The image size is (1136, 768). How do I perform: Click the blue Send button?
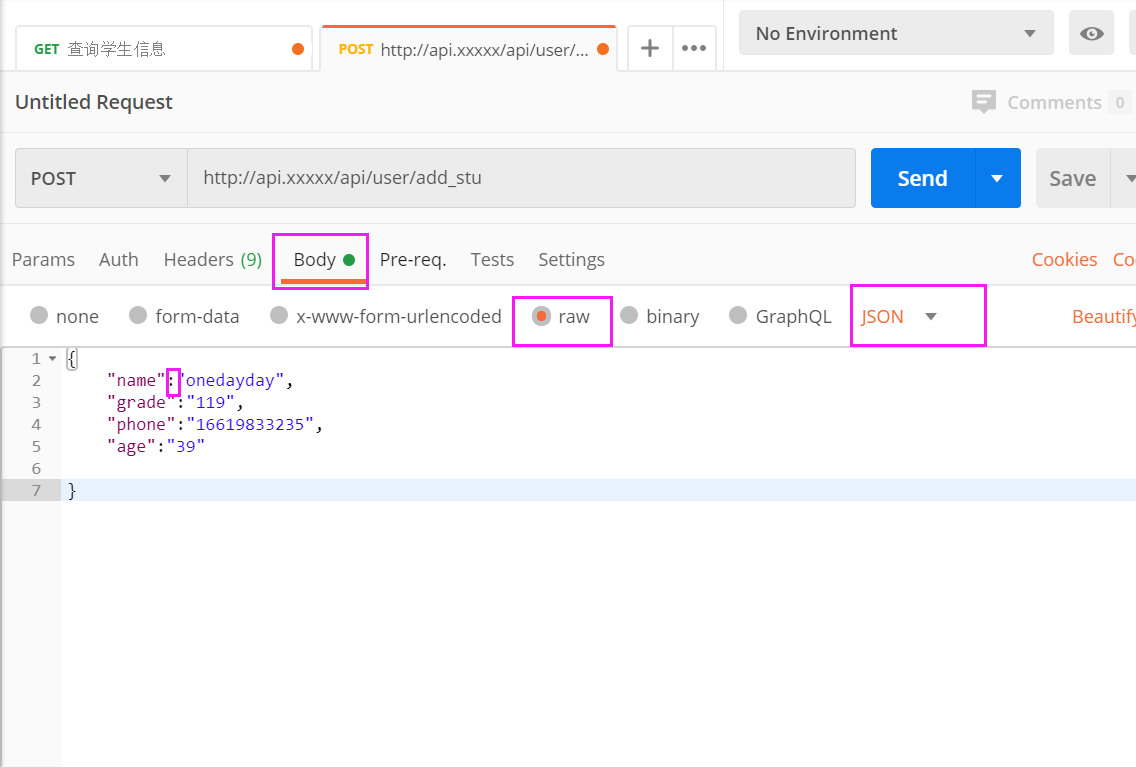922,178
